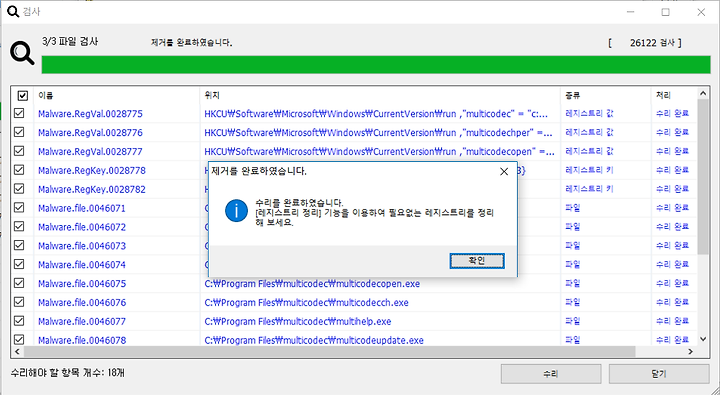Uncheck Malware.file.0046076 checkbox
Viewport: 720px width, 395px height.
pyautogui.click(x=19, y=302)
